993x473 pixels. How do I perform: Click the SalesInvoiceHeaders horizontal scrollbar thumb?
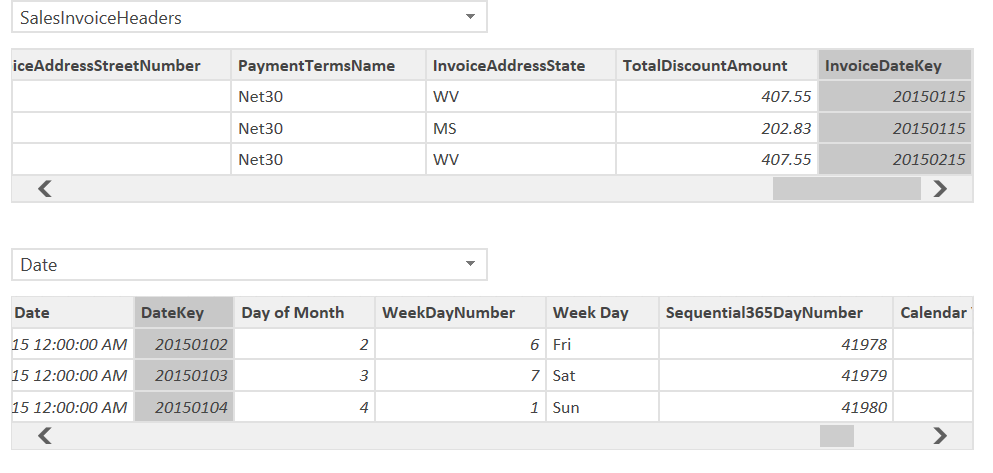(x=846, y=188)
